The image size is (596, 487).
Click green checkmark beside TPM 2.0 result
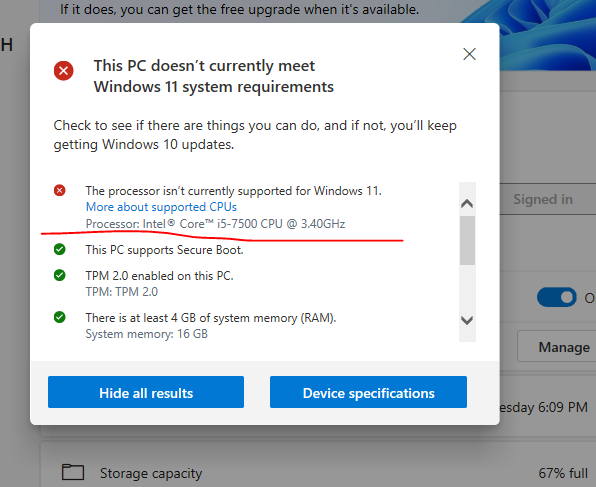coord(60,275)
